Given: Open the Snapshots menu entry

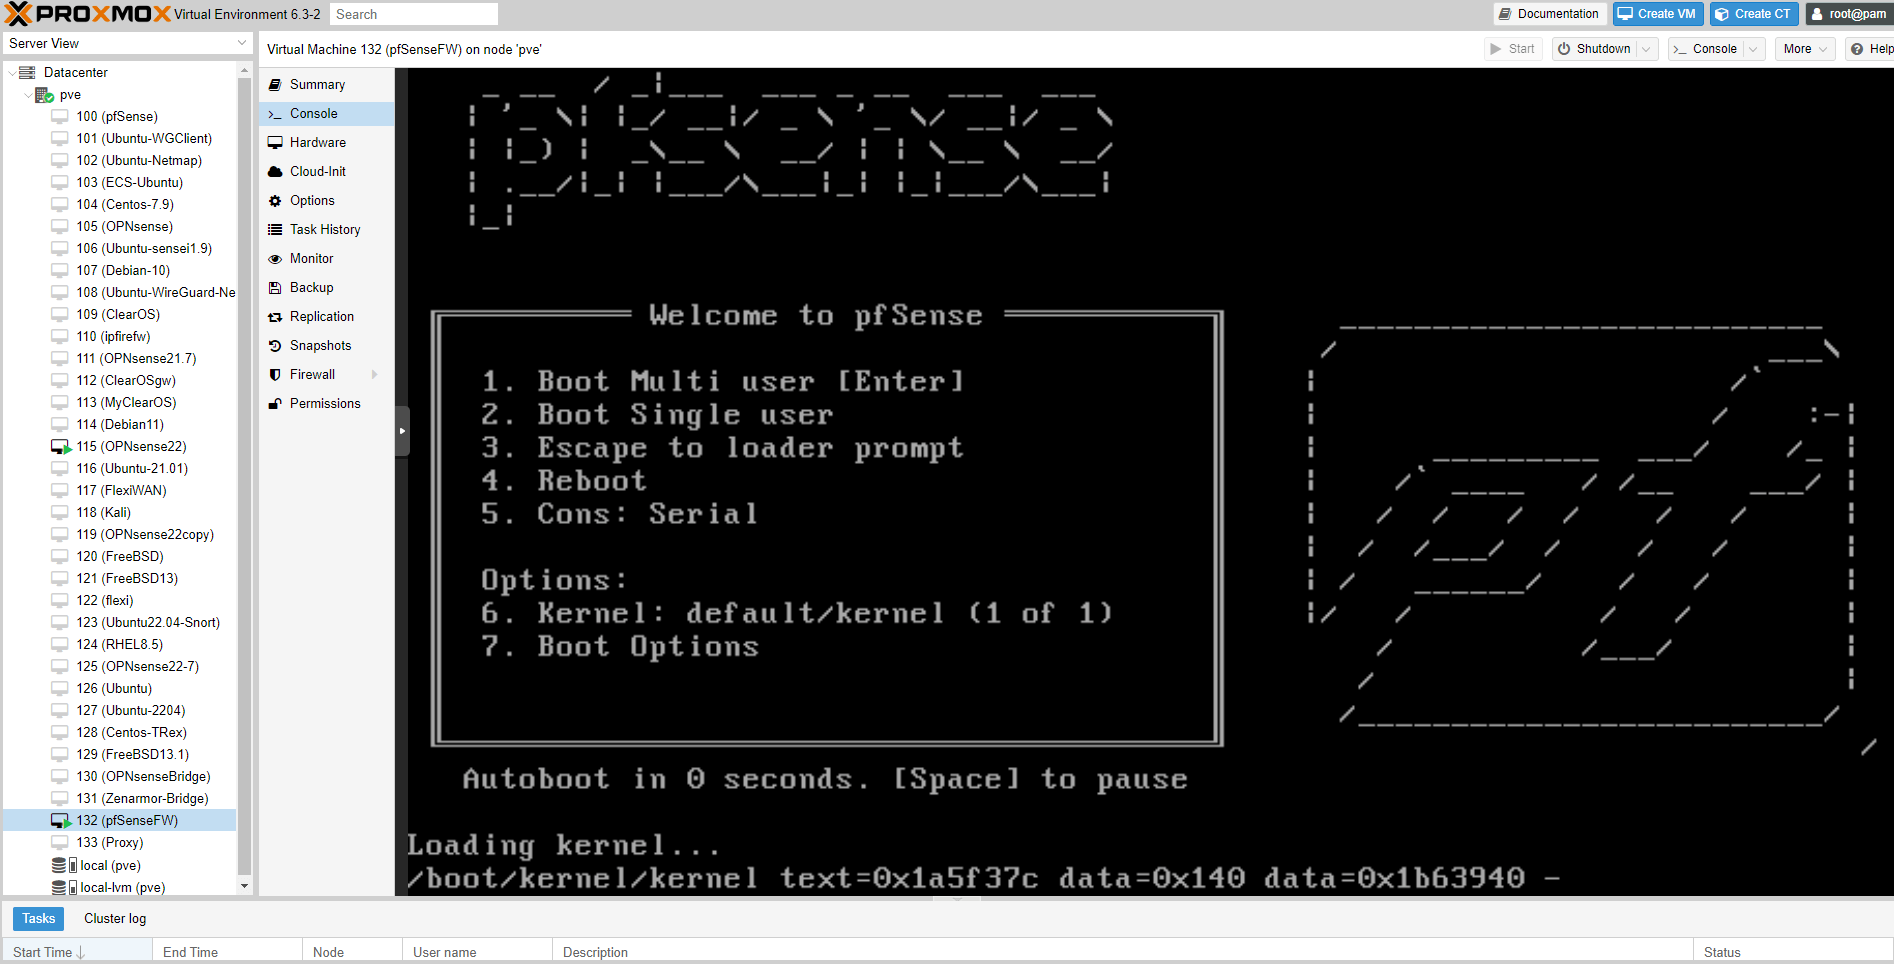Looking at the screenshot, I should pos(327,346).
